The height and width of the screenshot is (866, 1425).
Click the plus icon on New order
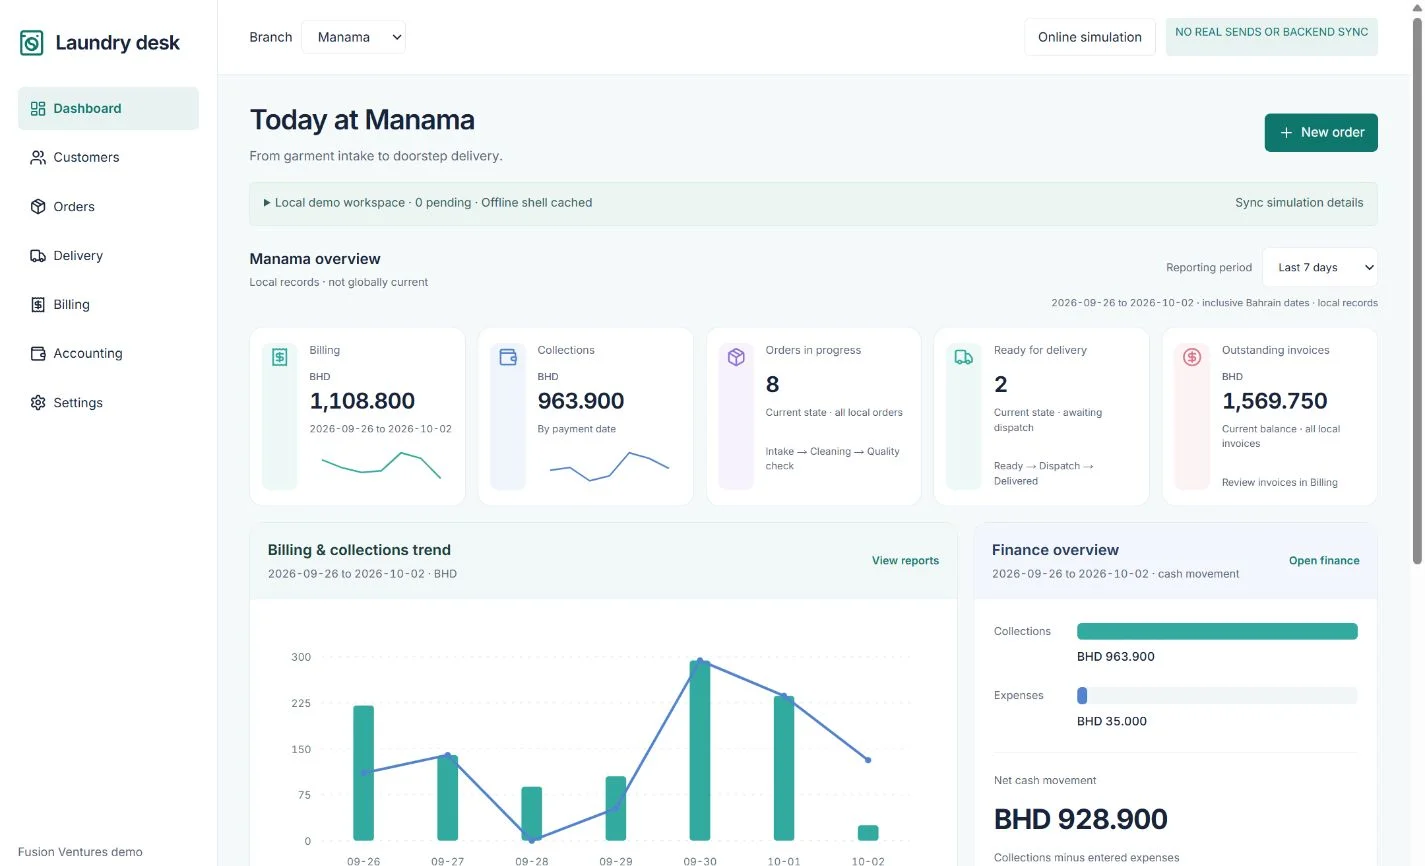1286,132
